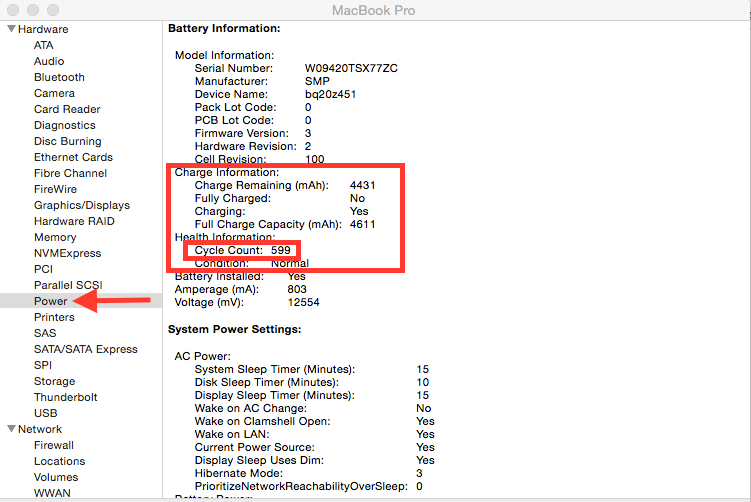This screenshot has width=751, height=502.
Task: Select ATA in the sidebar
Action: click(x=44, y=45)
